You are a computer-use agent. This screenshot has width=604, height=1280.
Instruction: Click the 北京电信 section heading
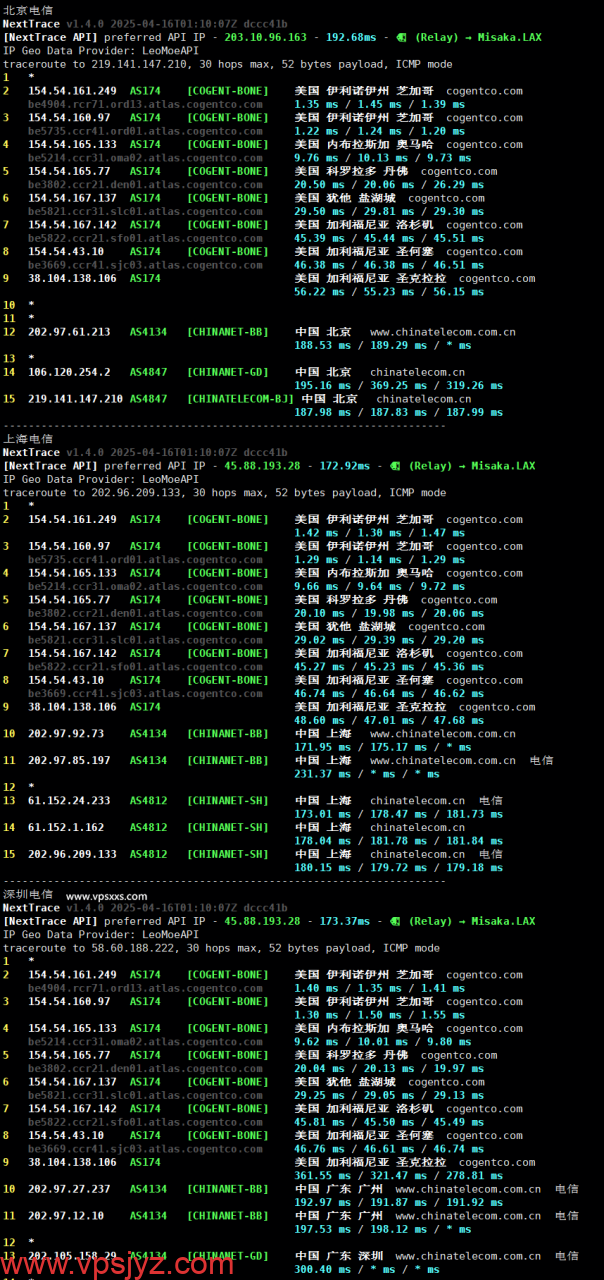[x=28, y=10]
